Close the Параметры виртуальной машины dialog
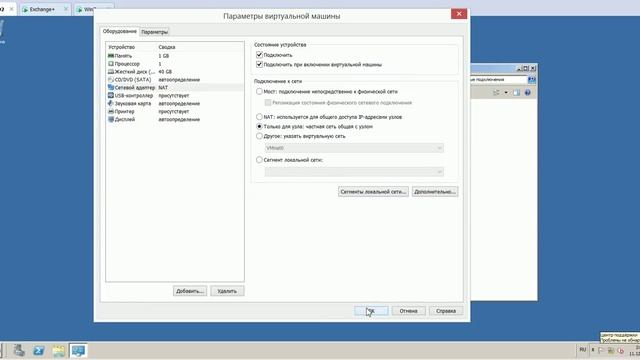Image resolution: width=640 pixels, height=360 pixels. 459,14
